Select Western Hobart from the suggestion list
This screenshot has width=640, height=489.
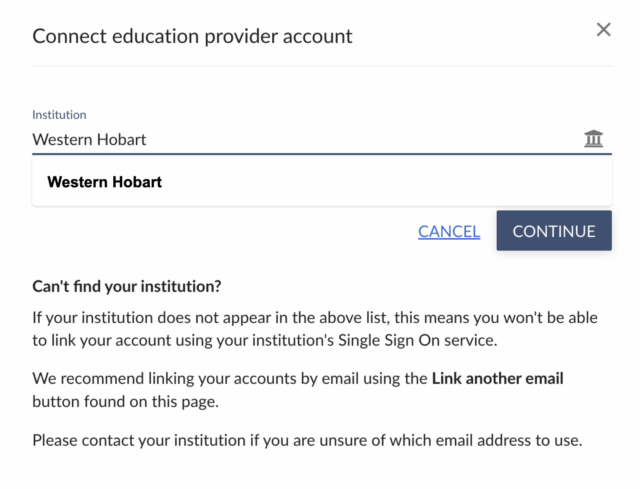(105, 183)
